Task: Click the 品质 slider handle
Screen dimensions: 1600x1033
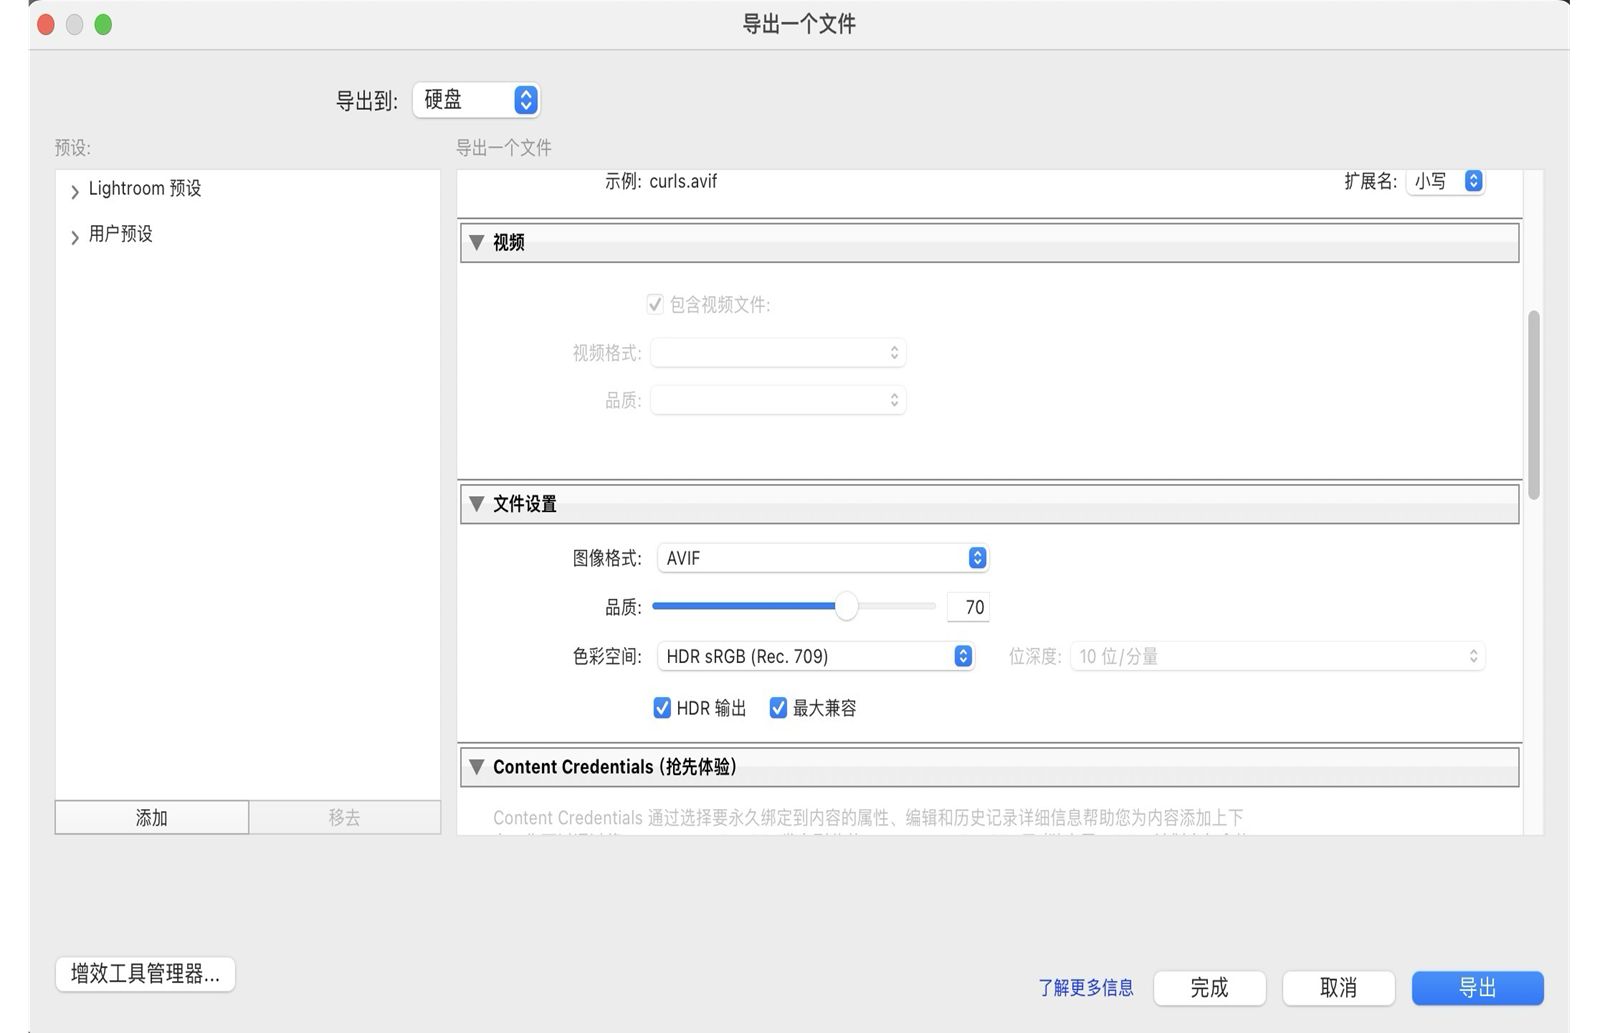Action: click(x=846, y=606)
